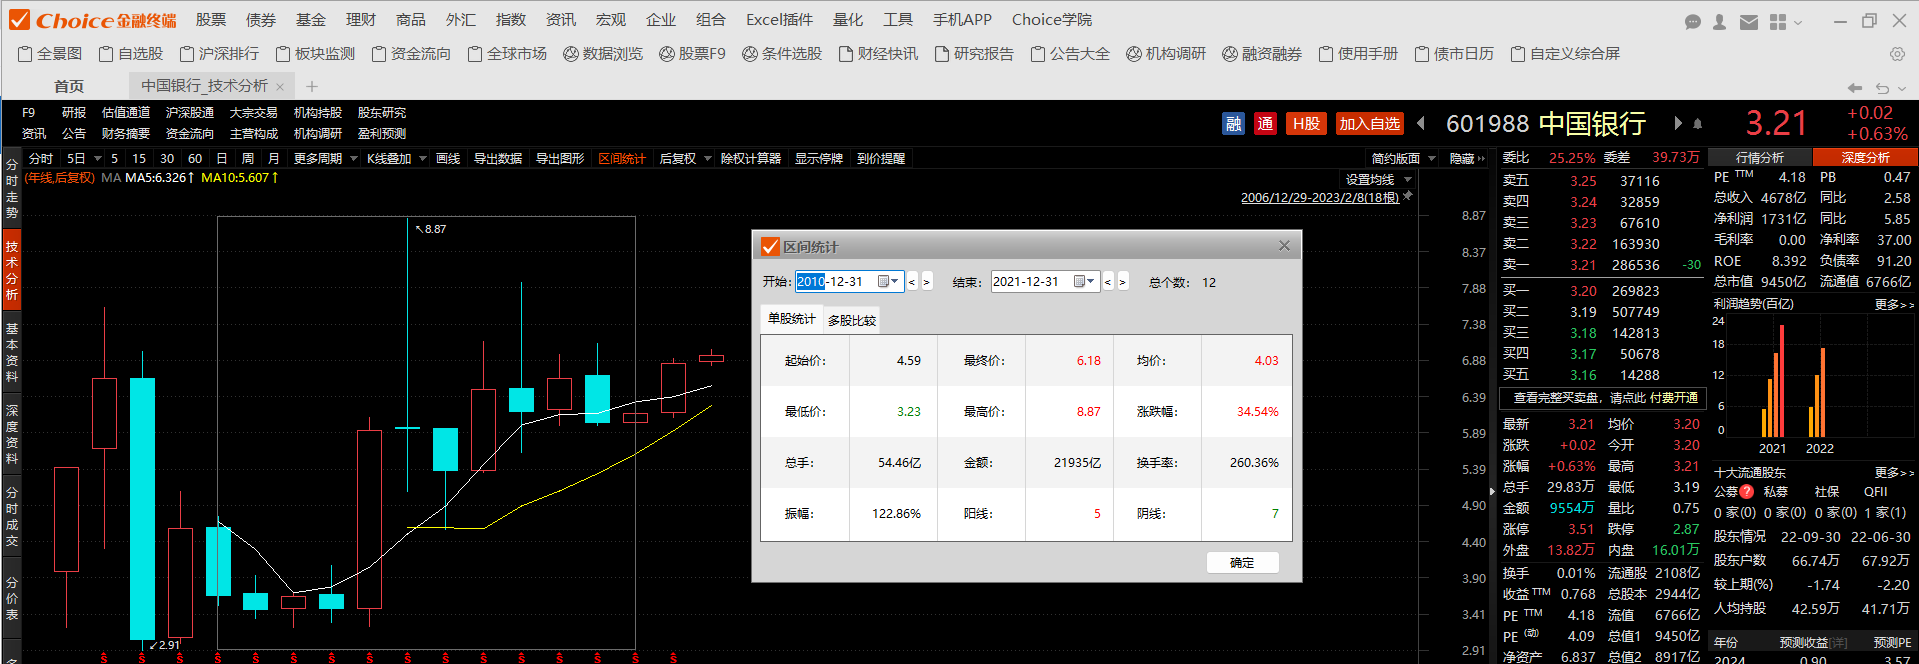Select the 60 minute period
This screenshot has height=664, width=1919.
coord(195,158)
